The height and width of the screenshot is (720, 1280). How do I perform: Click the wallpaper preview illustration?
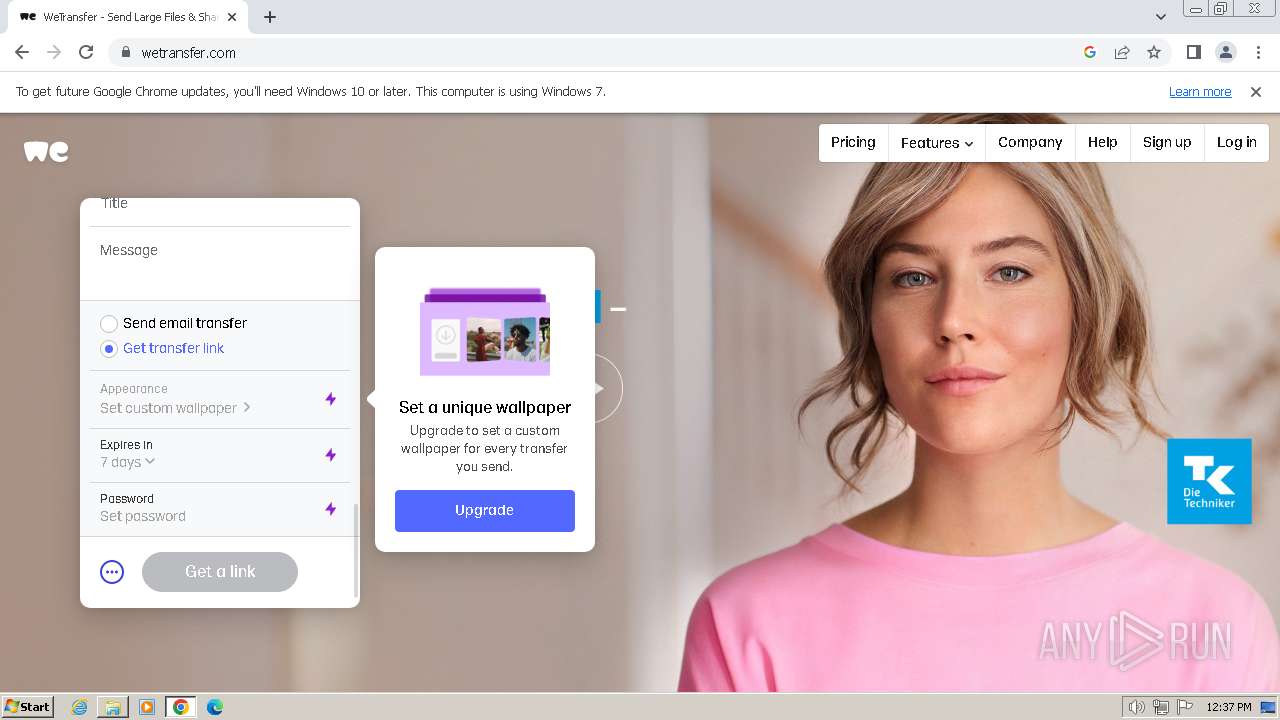[485, 332]
